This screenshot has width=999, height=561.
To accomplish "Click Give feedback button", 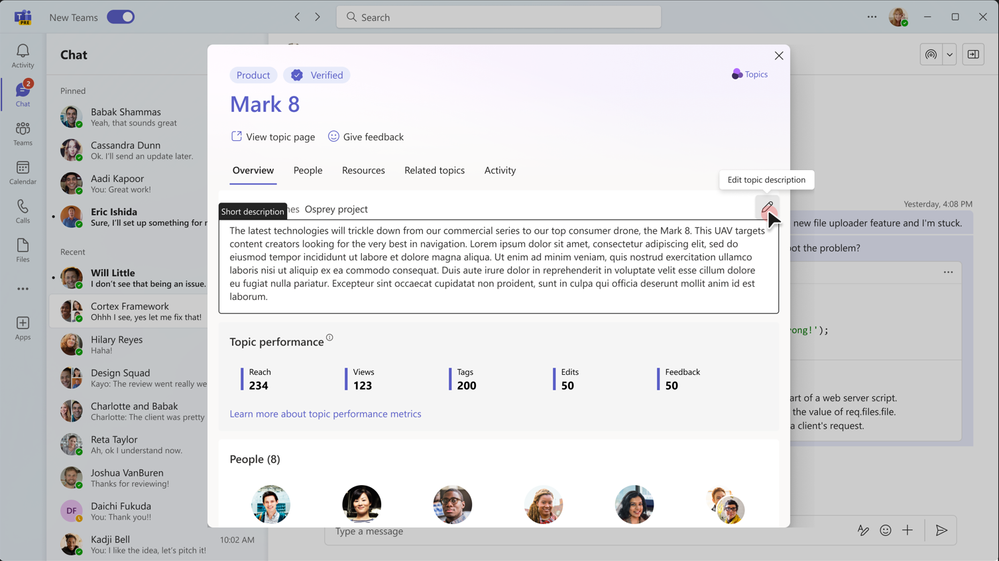I will click(366, 137).
